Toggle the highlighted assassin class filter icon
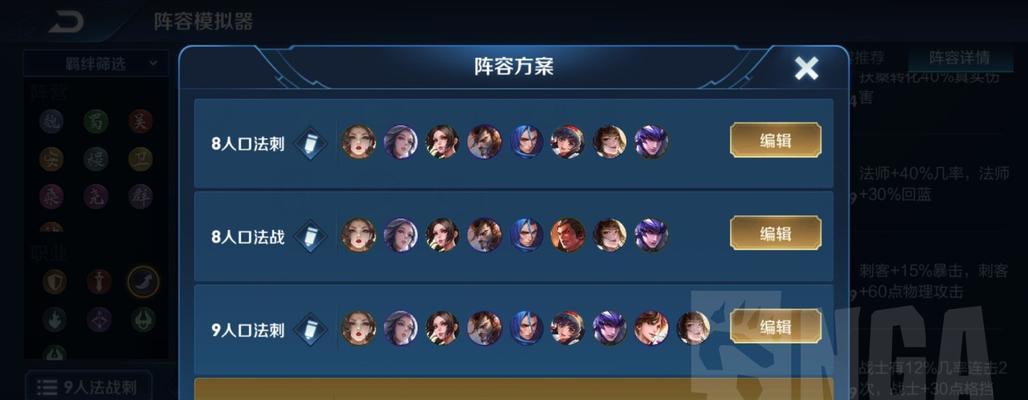The width and height of the screenshot is (1028, 400). tap(143, 282)
